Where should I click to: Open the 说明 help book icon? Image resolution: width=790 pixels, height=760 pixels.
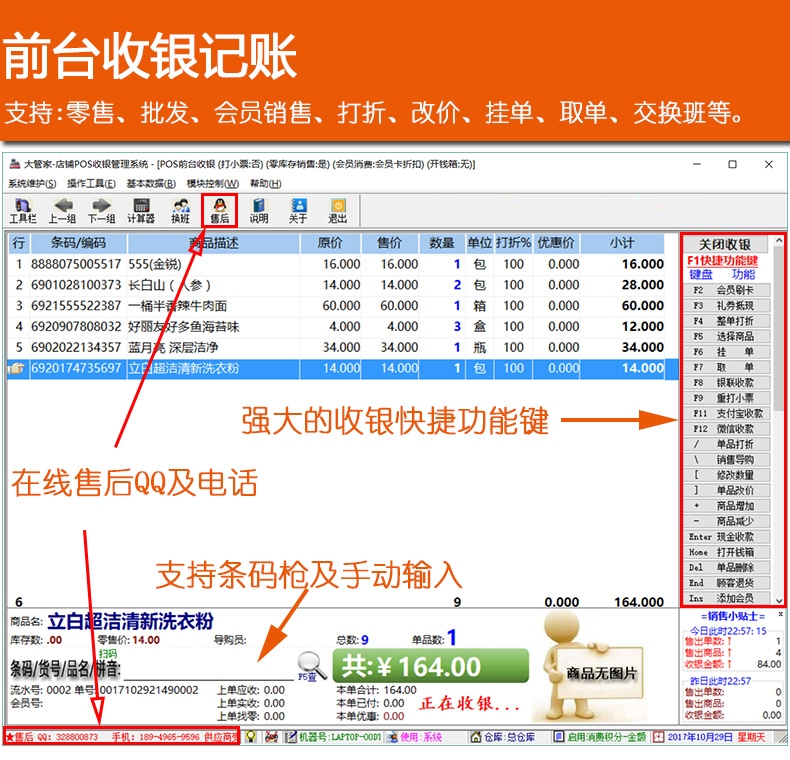click(x=258, y=211)
